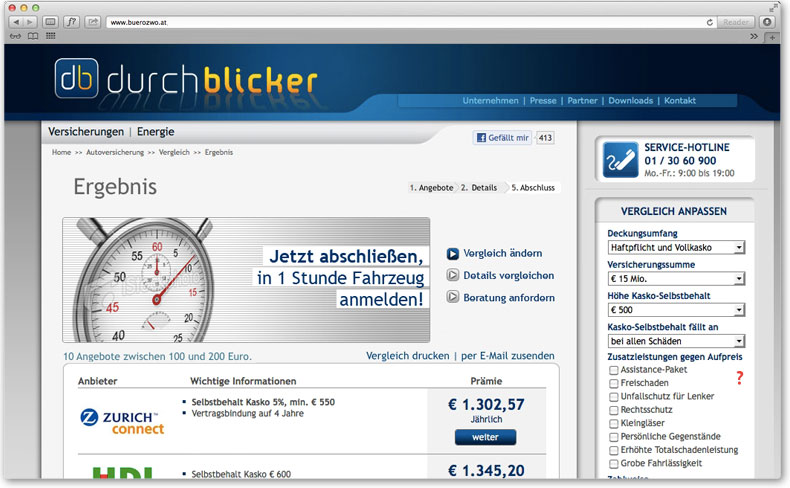Open the Downloads button in Safari toolbar

coord(767,22)
